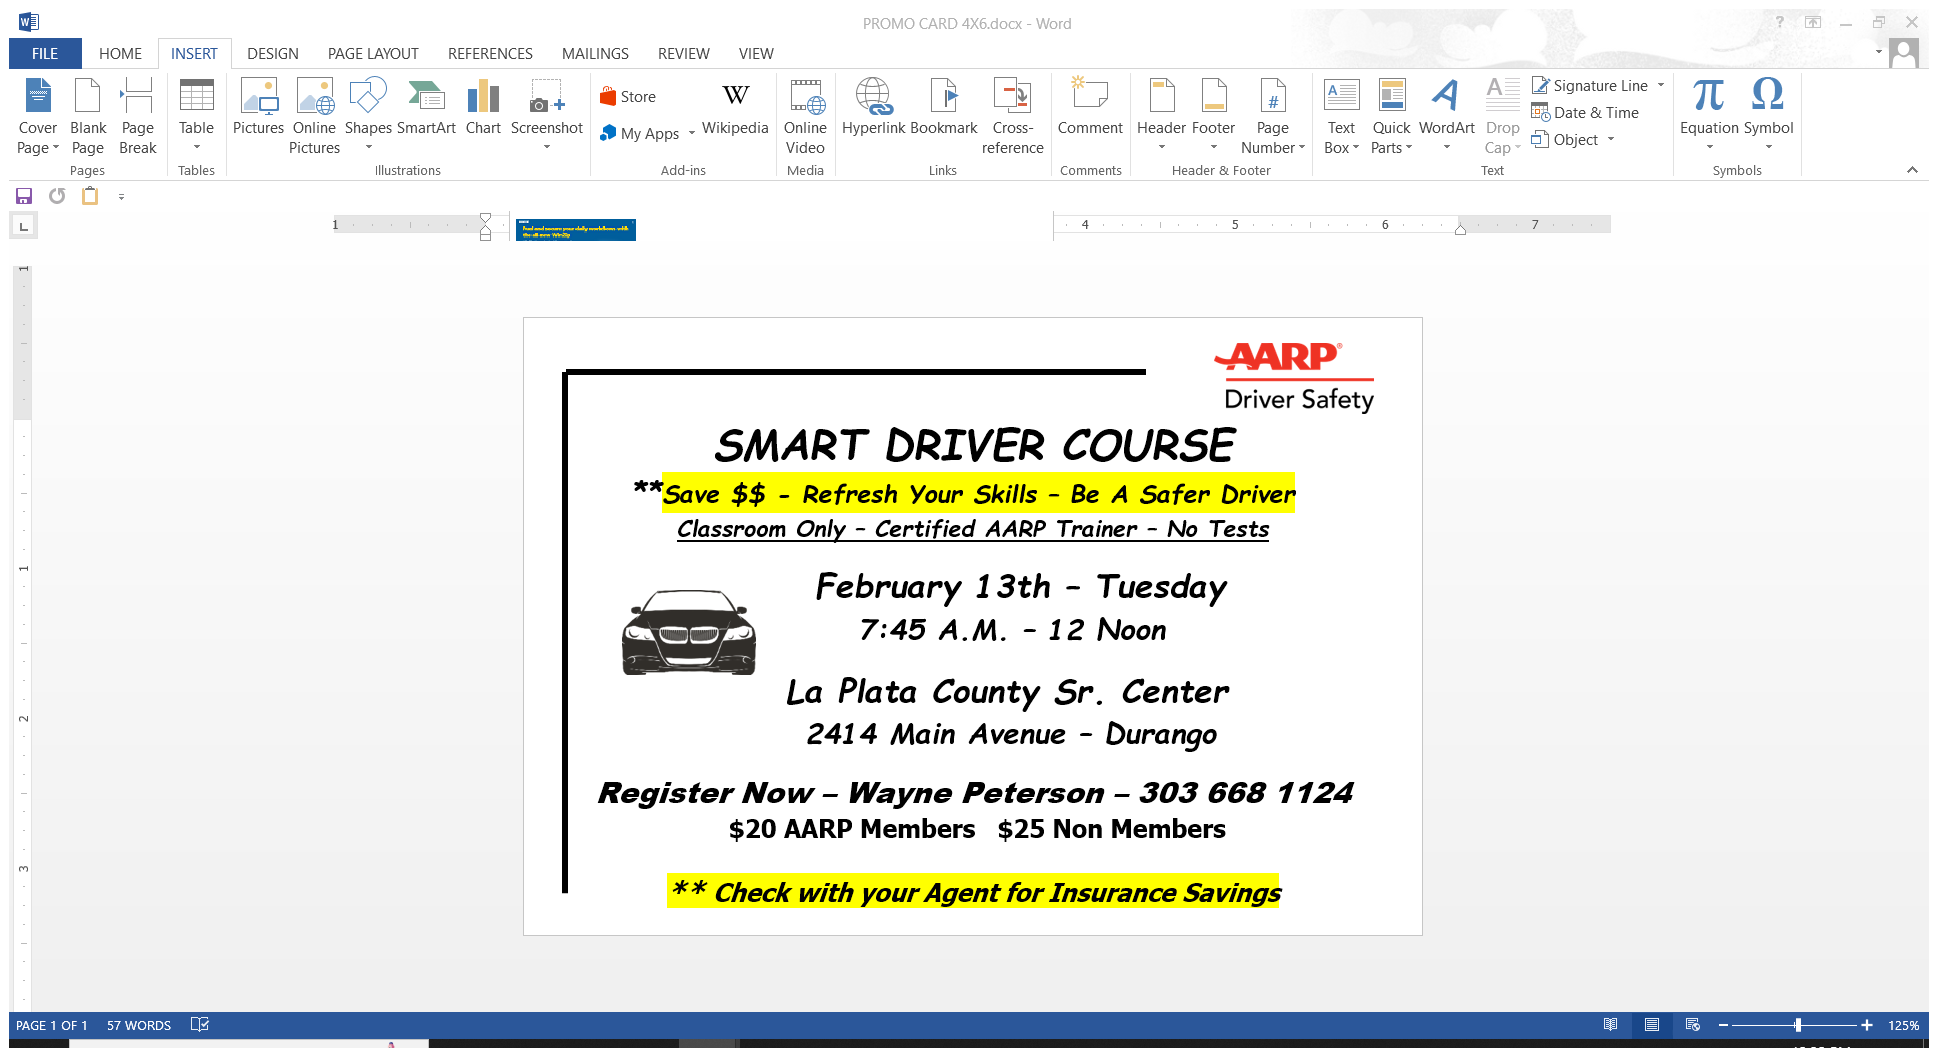This screenshot has height=1048, width=1938.
Task: Switch to the HOME tab
Action: [120, 54]
